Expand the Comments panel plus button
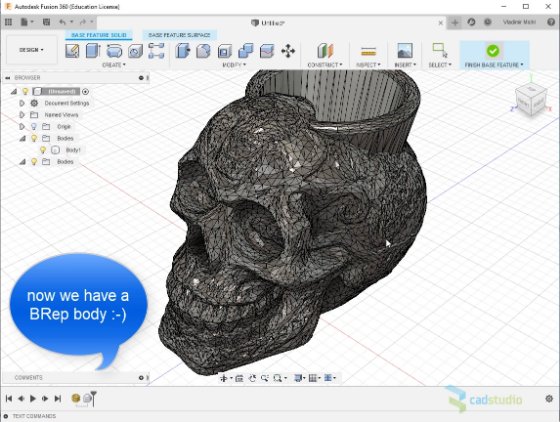The width and height of the screenshot is (560, 422). pos(141,378)
